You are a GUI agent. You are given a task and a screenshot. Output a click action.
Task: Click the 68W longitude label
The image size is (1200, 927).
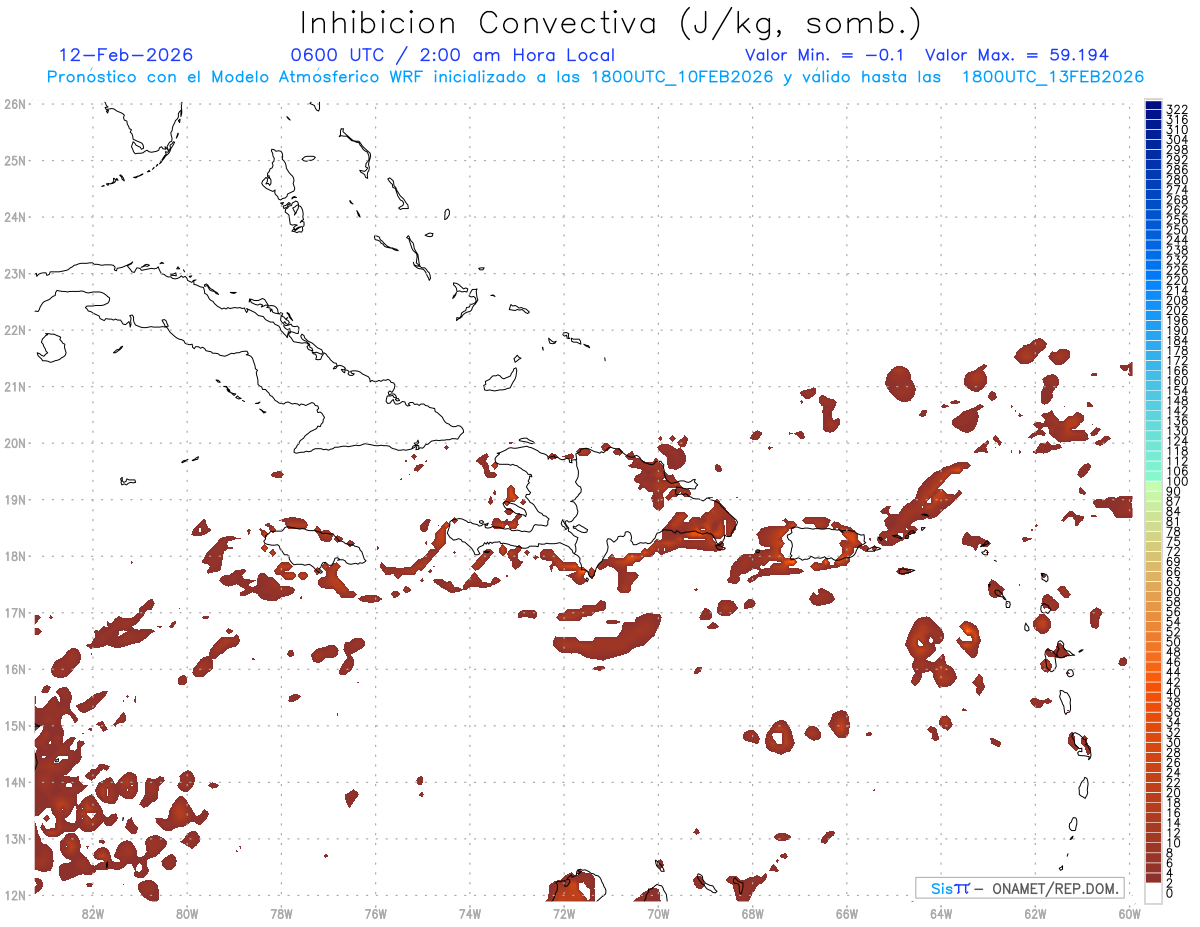(753, 913)
